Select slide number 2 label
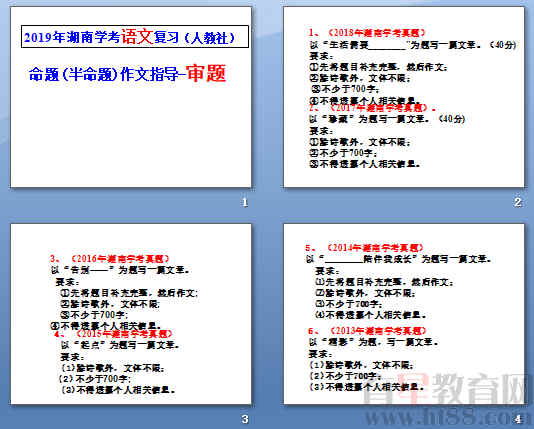 coord(518,203)
